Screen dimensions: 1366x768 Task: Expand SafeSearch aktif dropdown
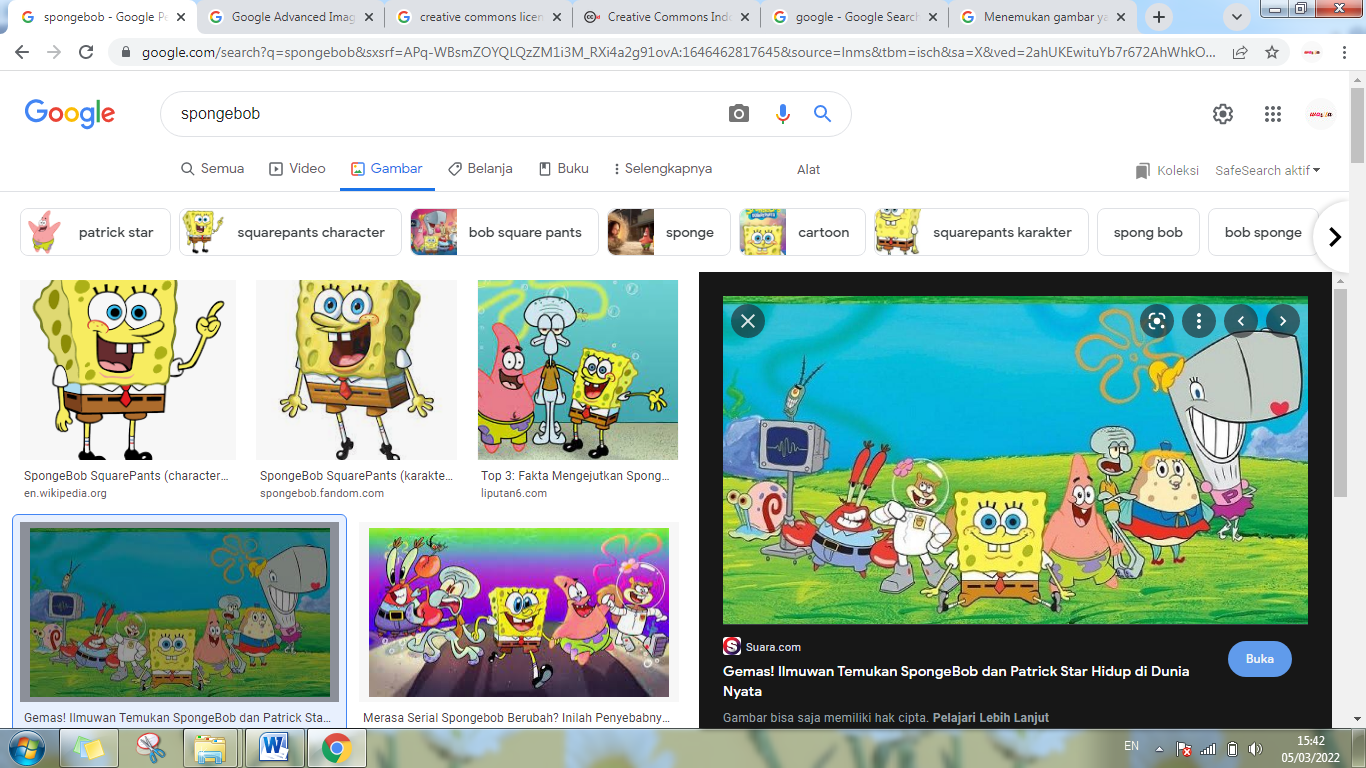pyautogui.click(x=1268, y=171)
